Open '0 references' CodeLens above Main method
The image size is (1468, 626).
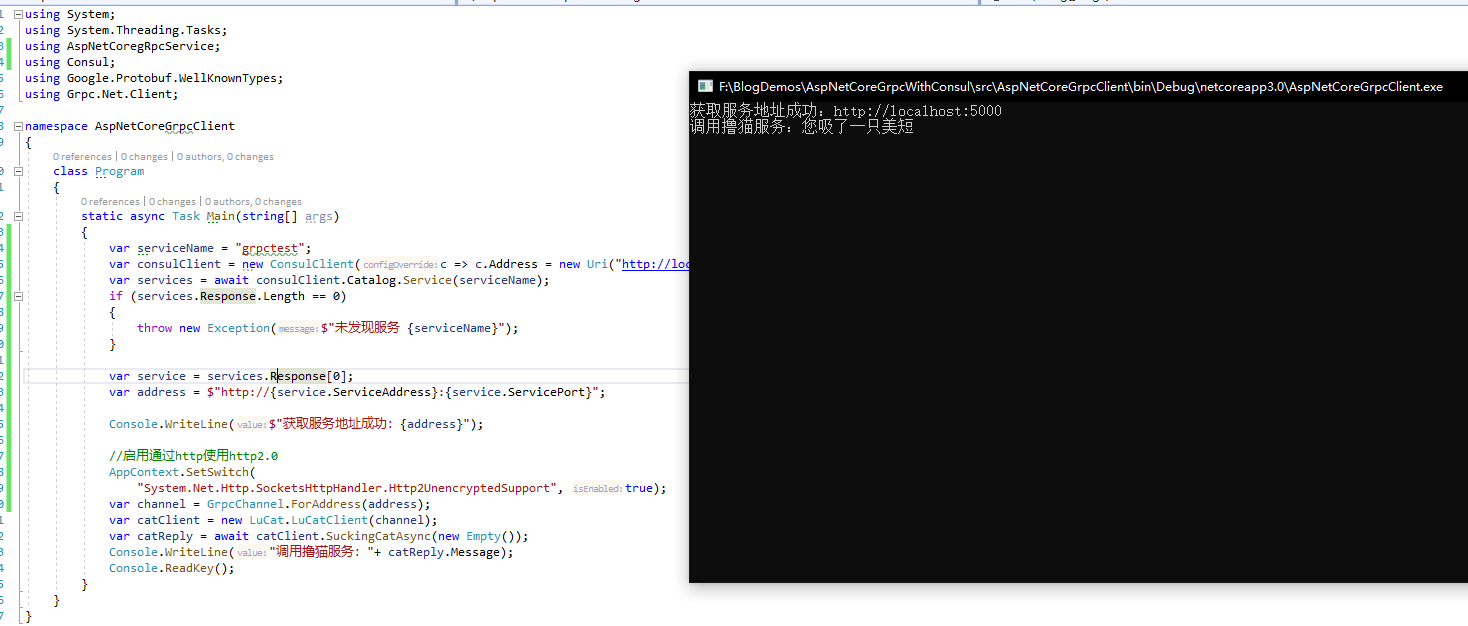click(x=111, y=202)
